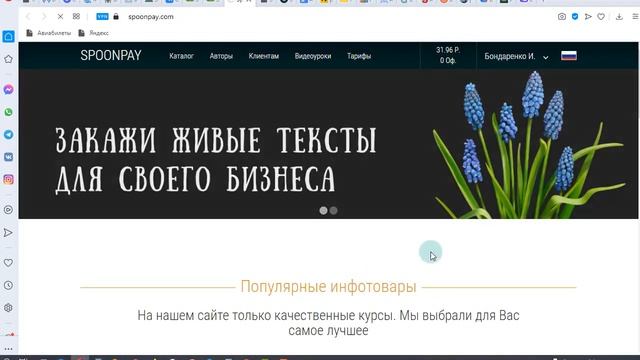Open the sidebar start page house icon
Screen dimensions: 640x360
pos(8,59)
